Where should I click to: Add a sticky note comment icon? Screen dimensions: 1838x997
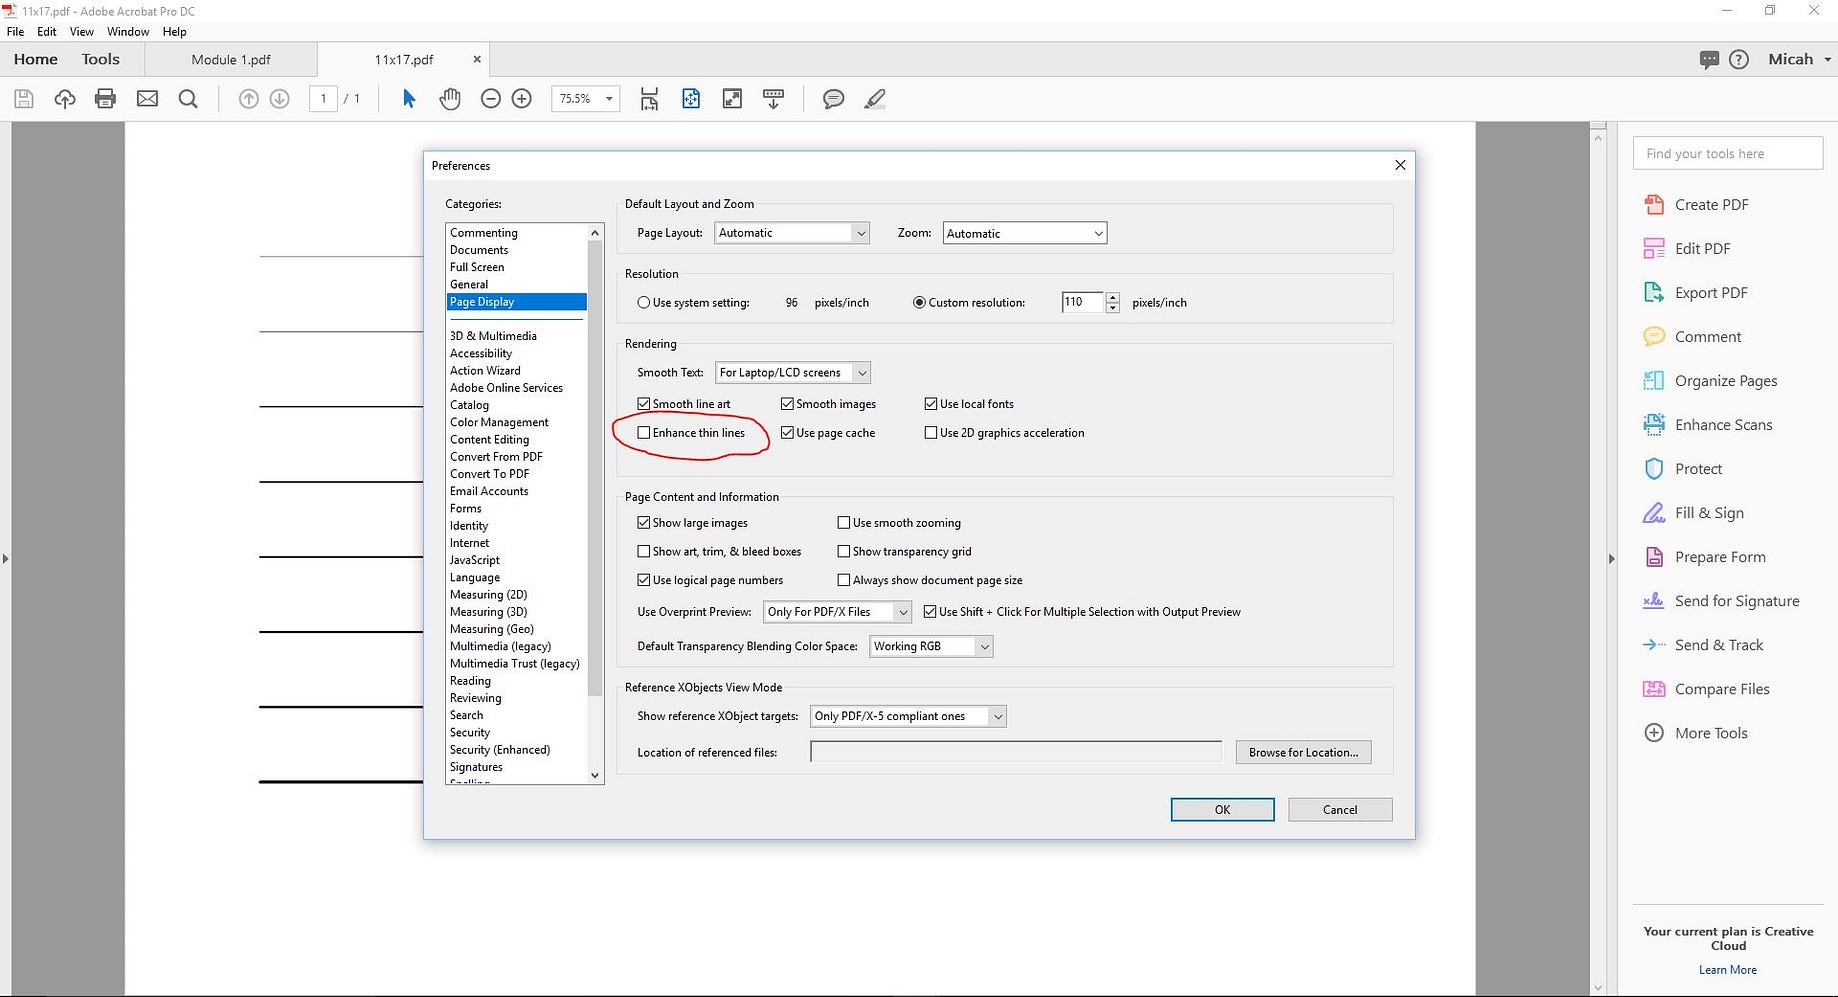pos(833,99)
